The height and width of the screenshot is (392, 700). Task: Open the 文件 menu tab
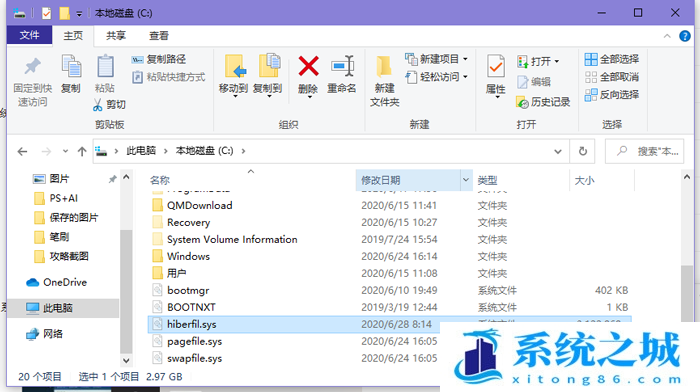[29, 35]
